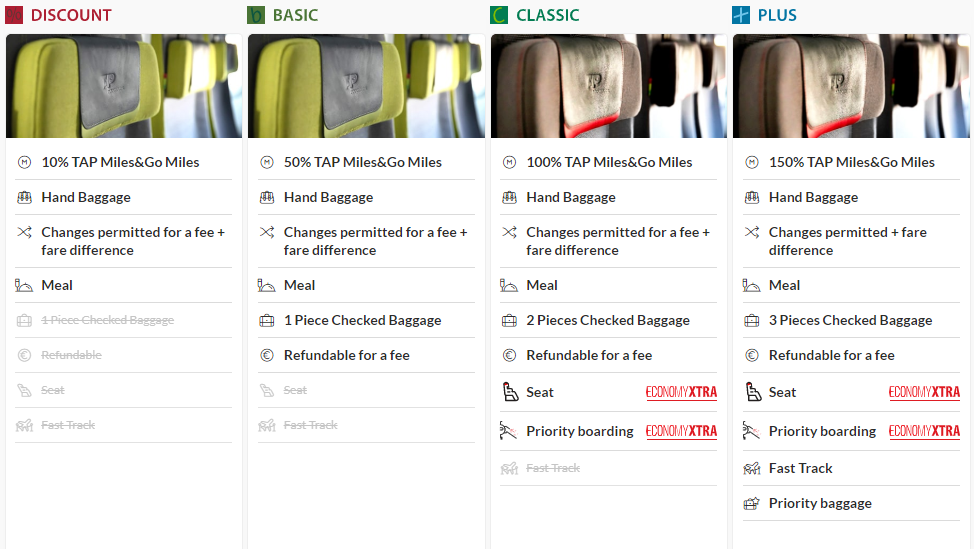
Task: Click the Basic fare header icon
Action: [x=256, y=15]
